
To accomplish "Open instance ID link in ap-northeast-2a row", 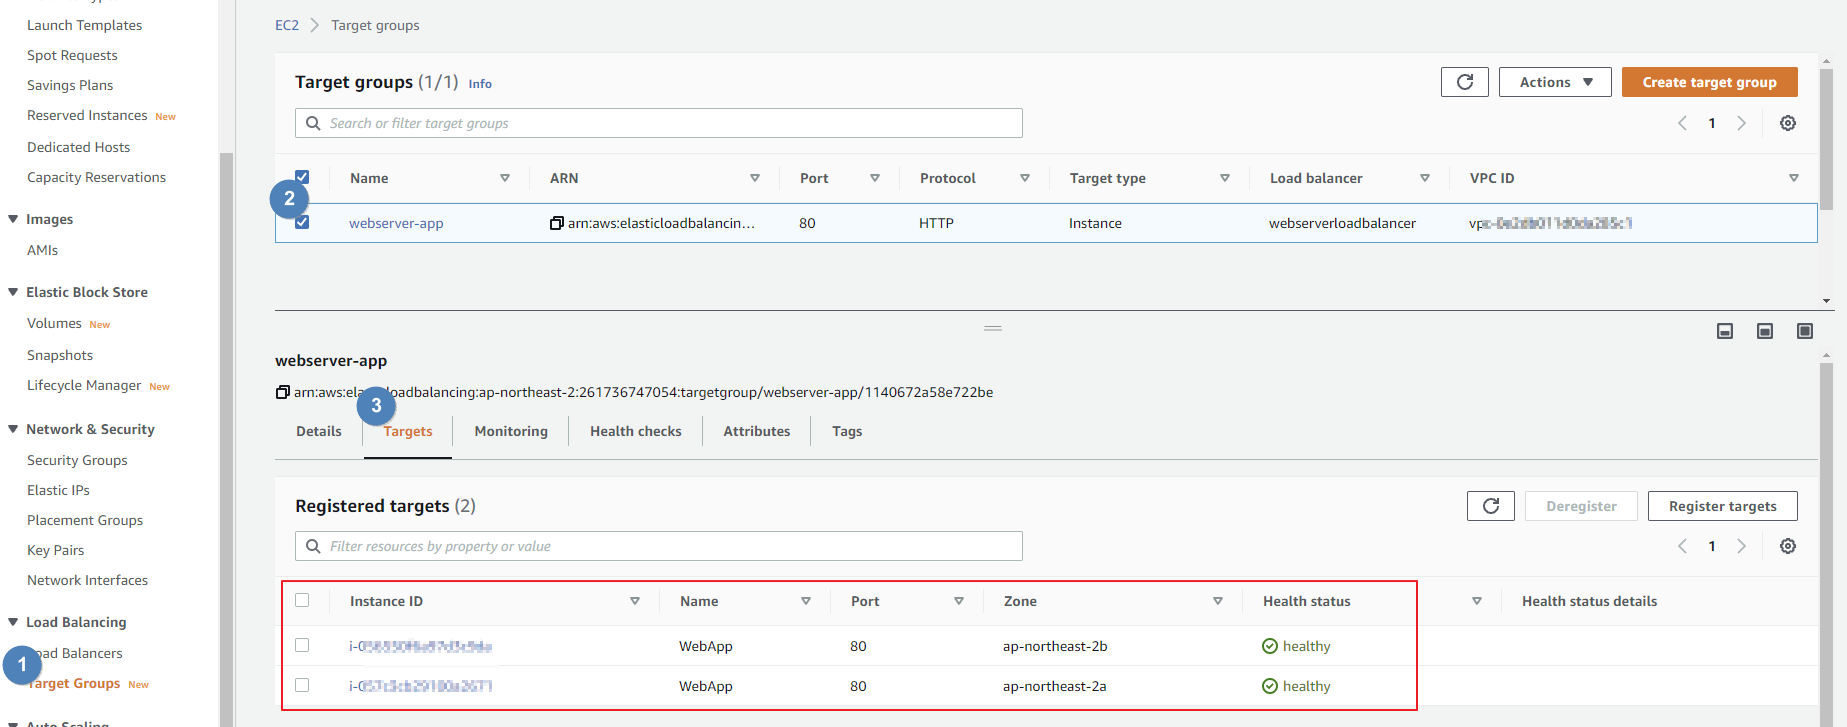I will click(x=420, y=686).
